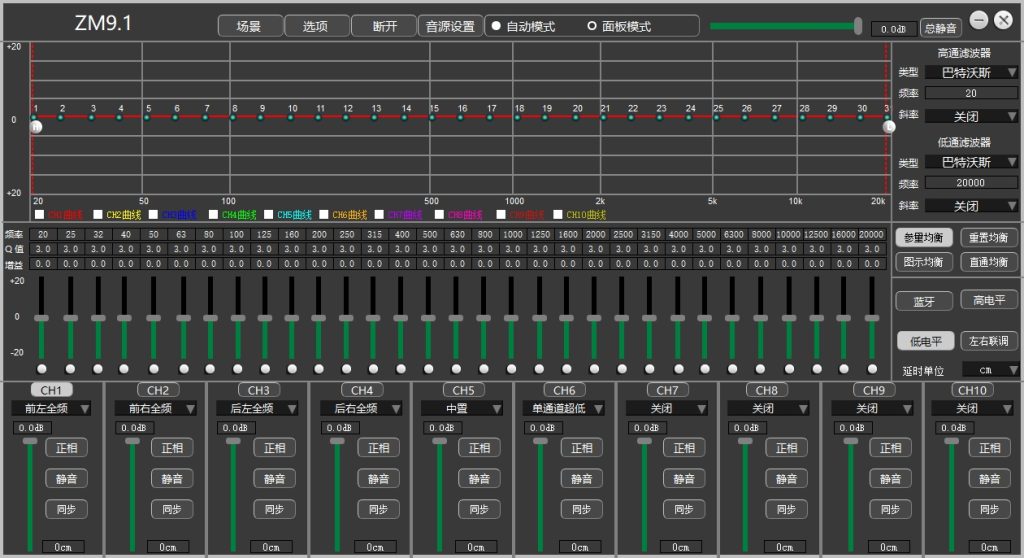Click the master volume slider handle
Image resolution: width=1024 pixels, height=558 pixels.
[857, 25]
